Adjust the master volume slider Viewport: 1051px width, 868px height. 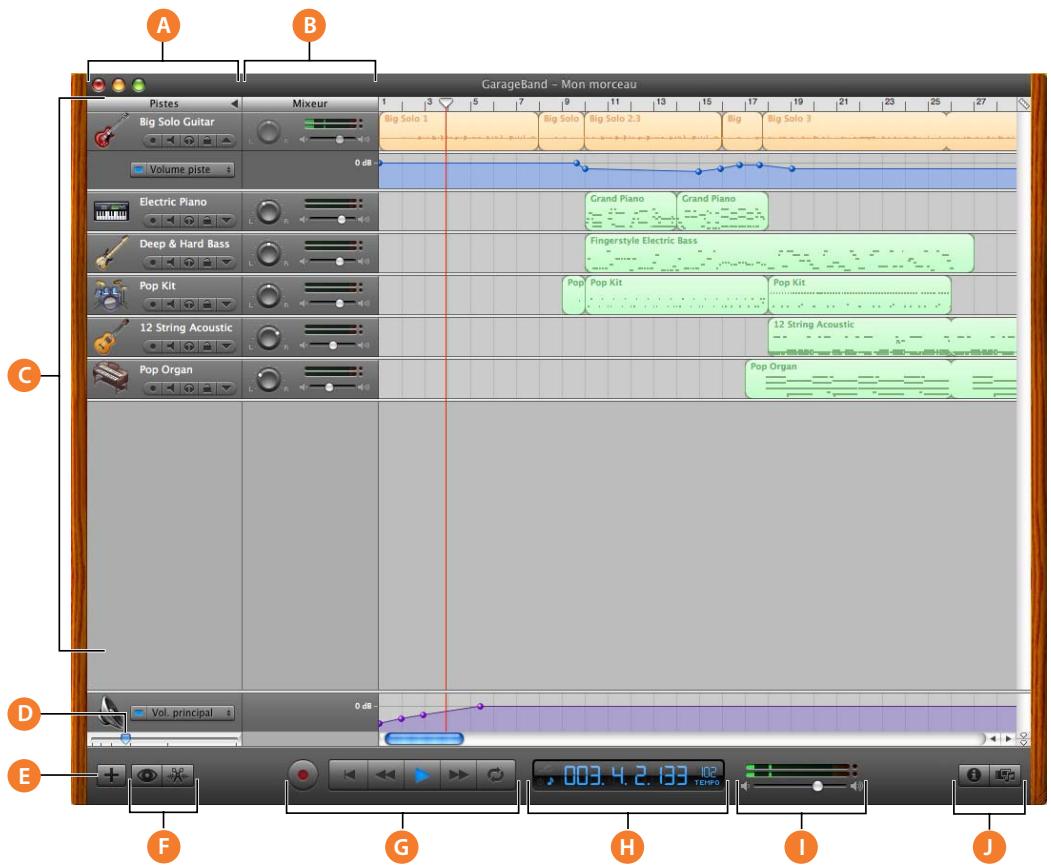pos(817,786)
